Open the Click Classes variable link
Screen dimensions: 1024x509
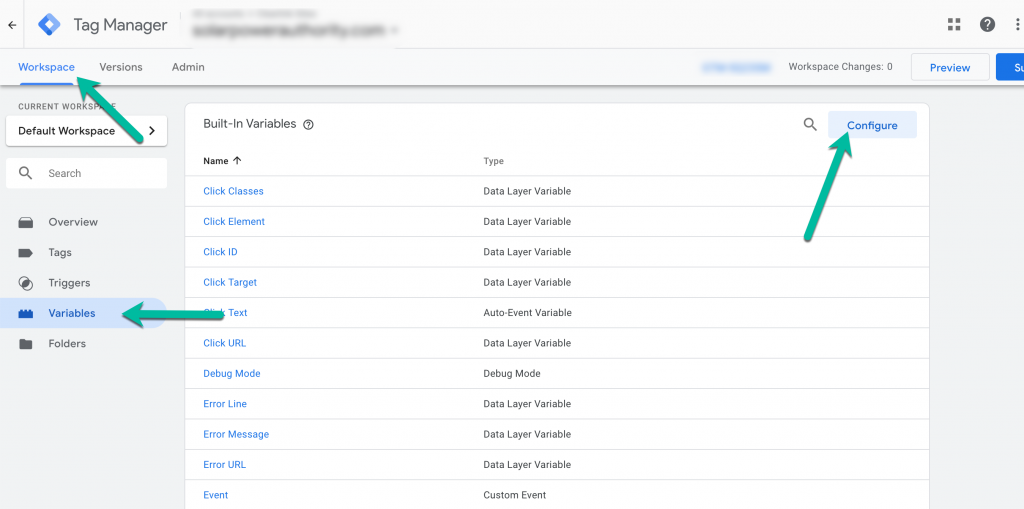coord(233,191)
